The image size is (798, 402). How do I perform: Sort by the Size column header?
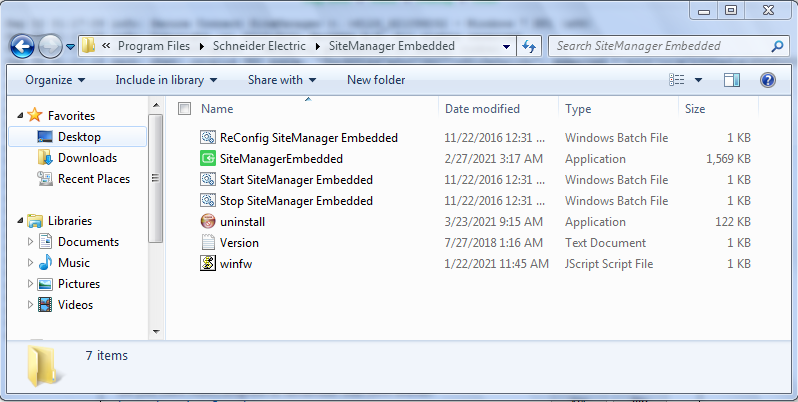pos(695,109)
